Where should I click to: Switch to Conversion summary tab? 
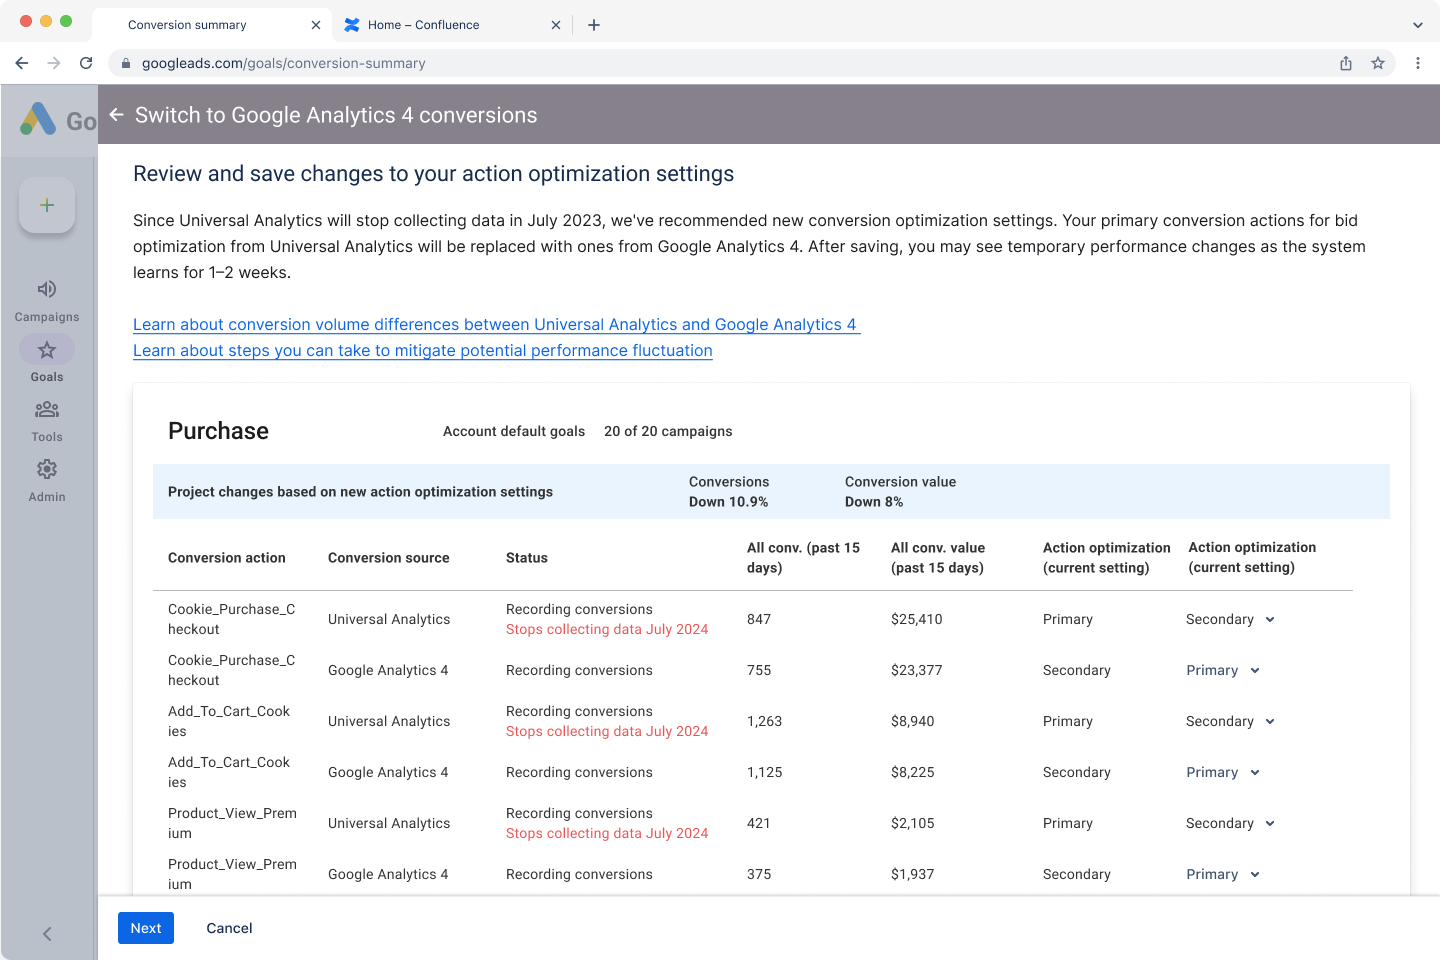(210, 25)
